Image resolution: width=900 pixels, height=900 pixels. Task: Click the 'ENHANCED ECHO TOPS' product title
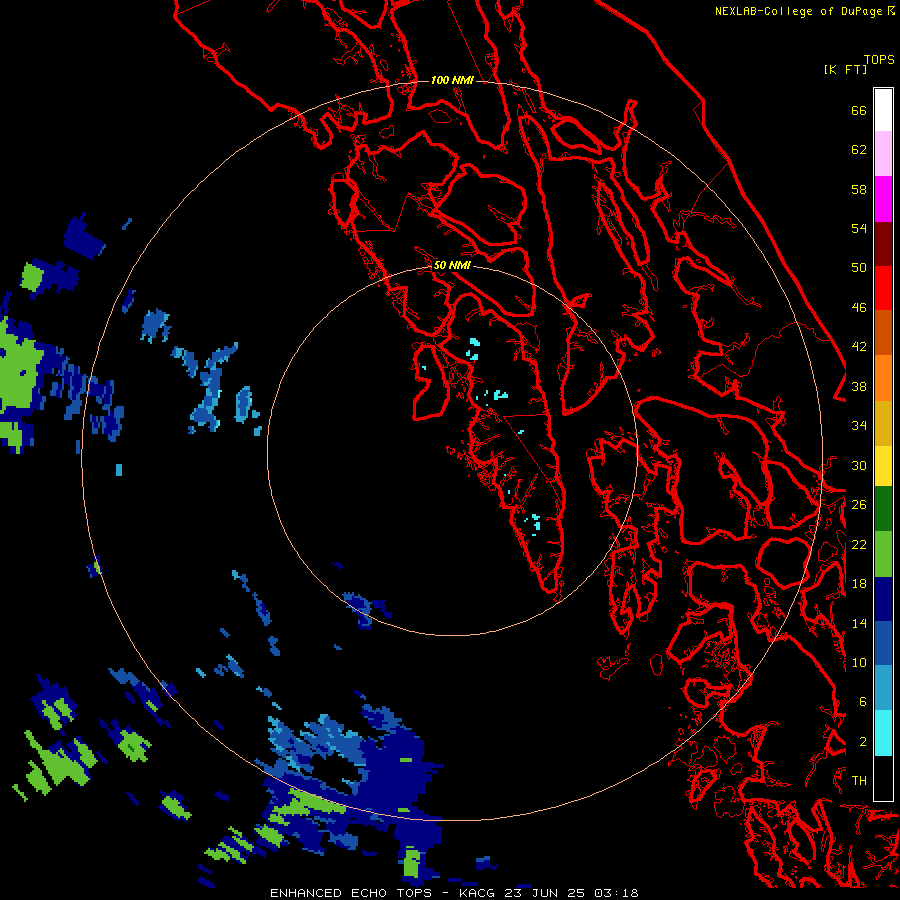point(351,893)
